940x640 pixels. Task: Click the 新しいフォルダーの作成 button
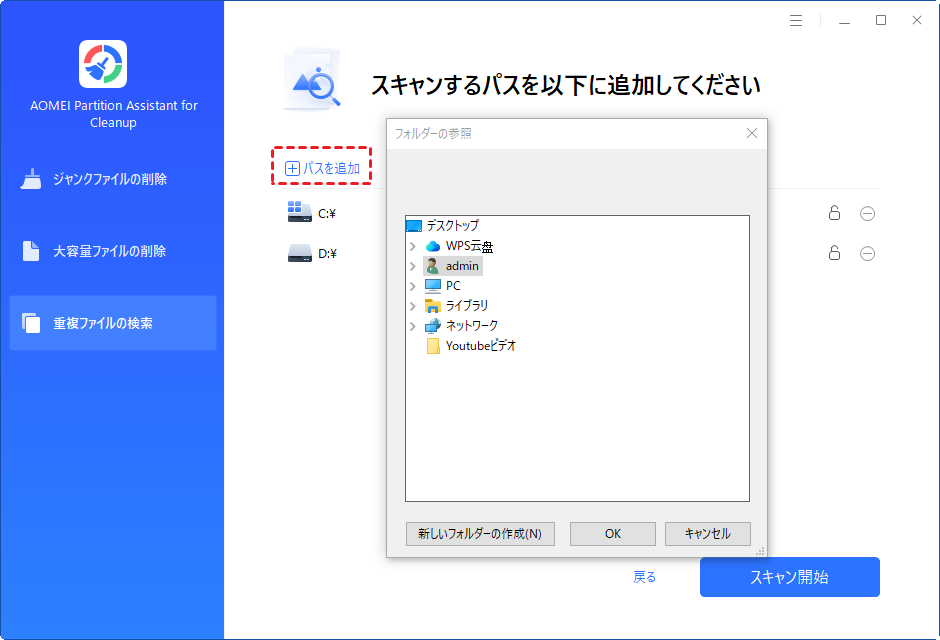click(480, 533)
